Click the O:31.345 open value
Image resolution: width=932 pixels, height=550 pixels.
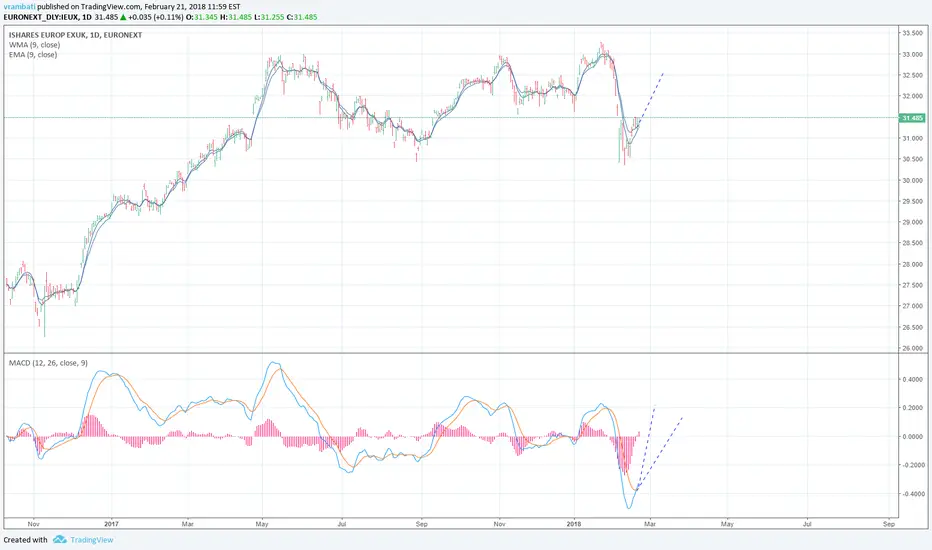click(x=202, y=17)
